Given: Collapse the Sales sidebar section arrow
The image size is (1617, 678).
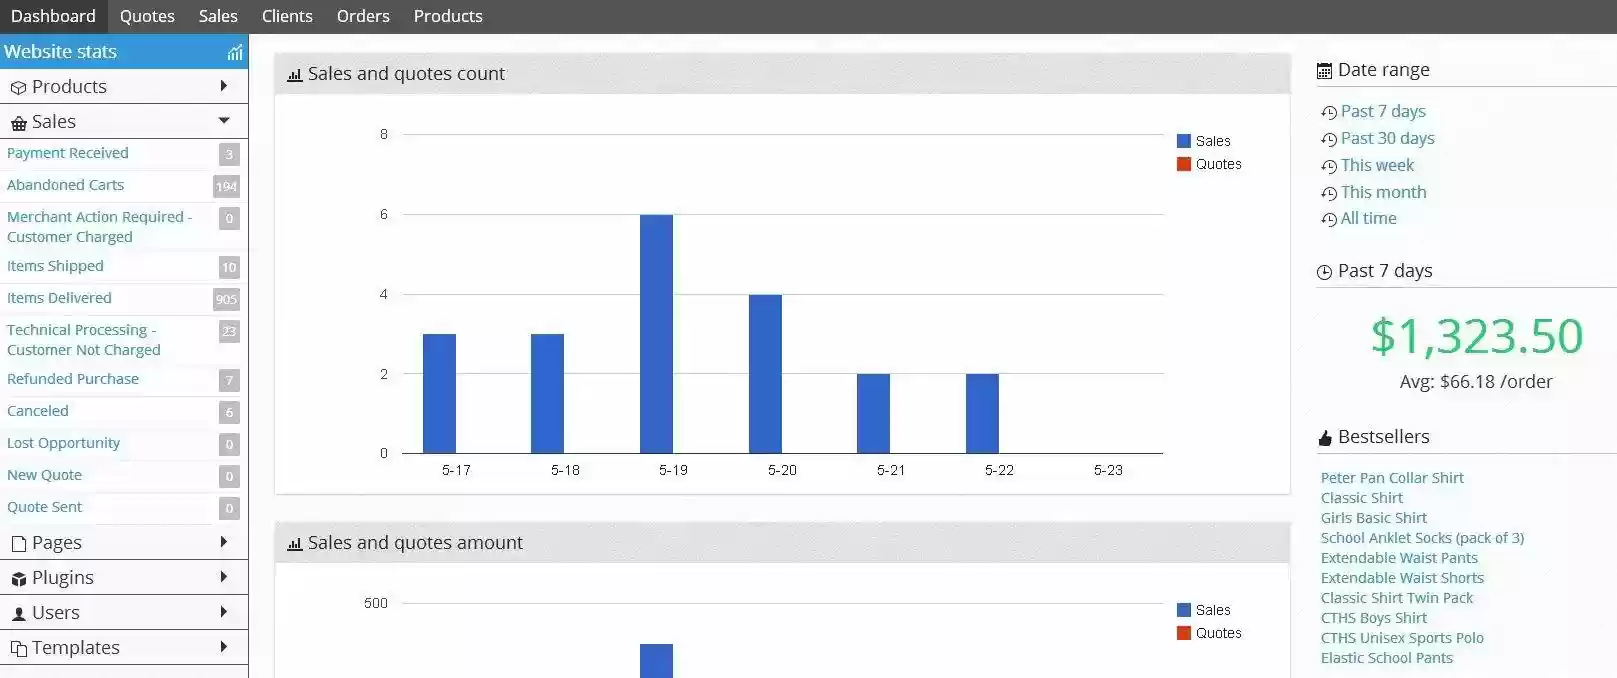Looking at the screenshot, I should (x=224, y=121).
